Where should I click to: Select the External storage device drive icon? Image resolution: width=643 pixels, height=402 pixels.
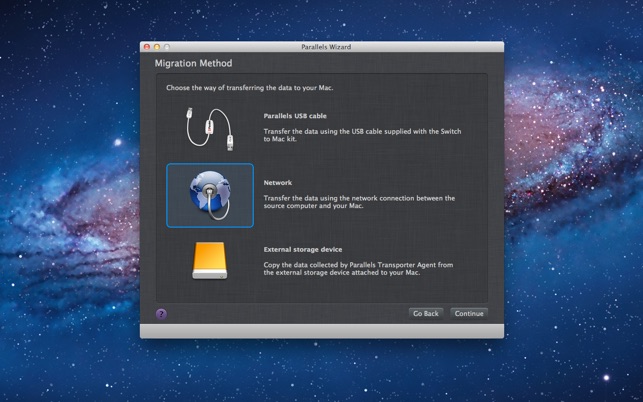point(210,260)
